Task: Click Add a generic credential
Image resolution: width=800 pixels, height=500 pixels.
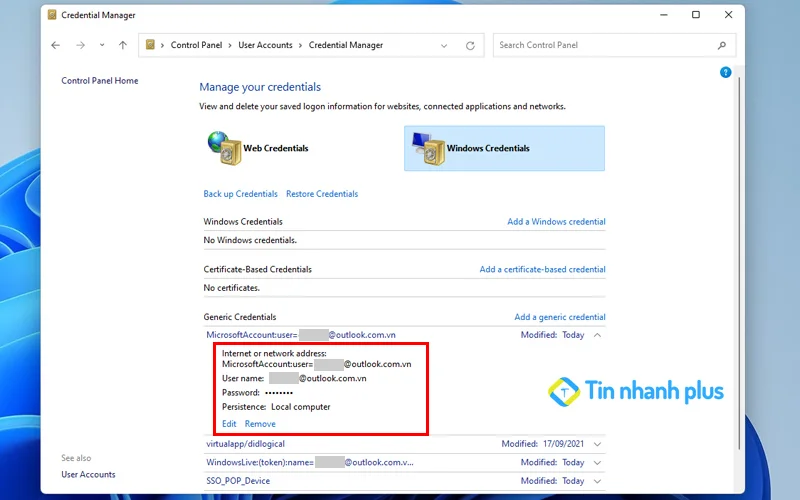Action: click(x=560, y=317)
